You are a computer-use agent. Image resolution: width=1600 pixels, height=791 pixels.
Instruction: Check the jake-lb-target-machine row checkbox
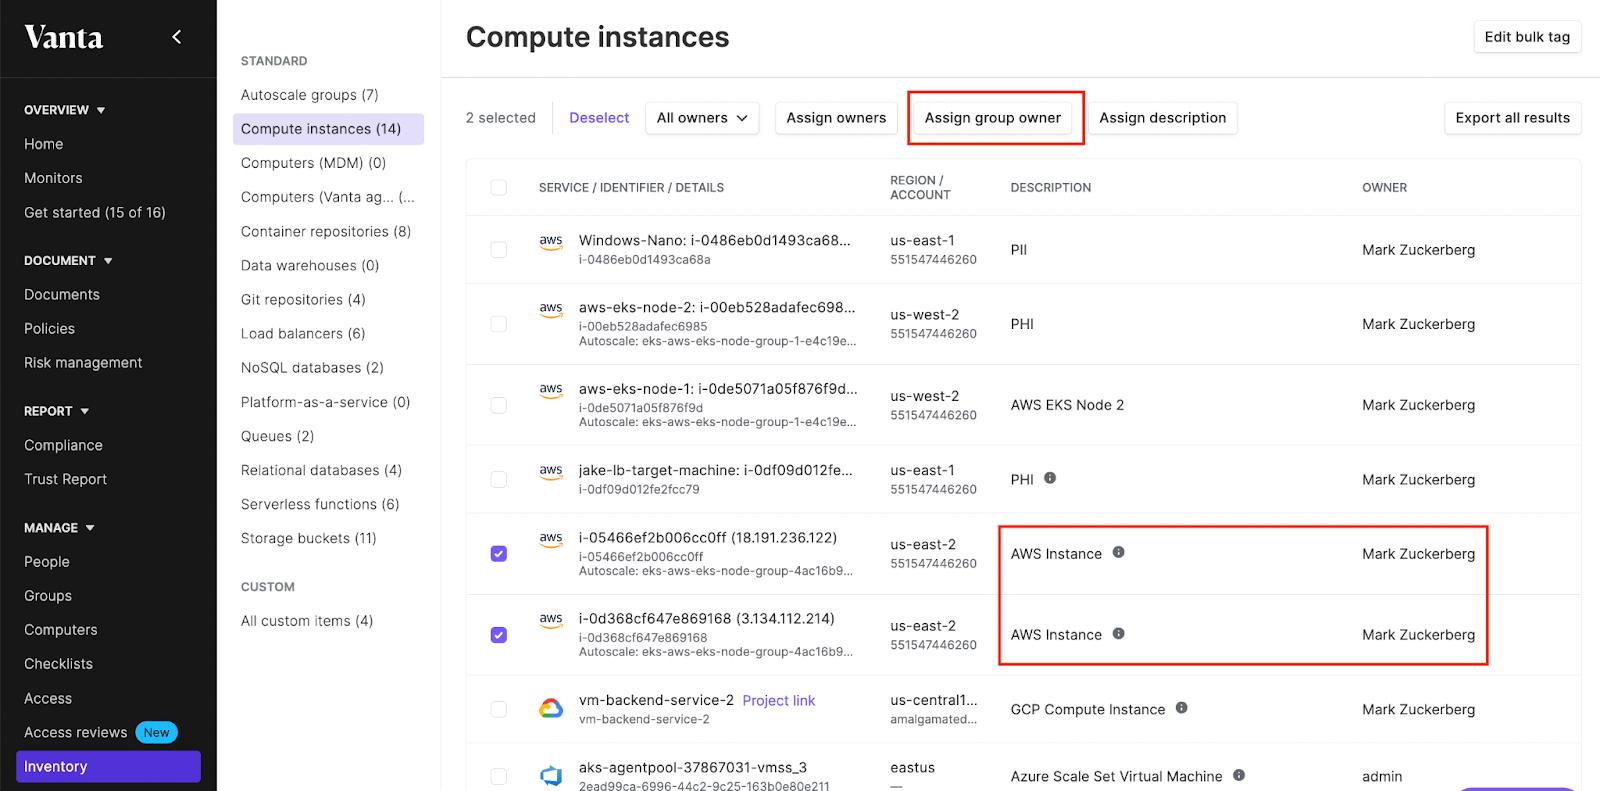click(x=499, y=480)
